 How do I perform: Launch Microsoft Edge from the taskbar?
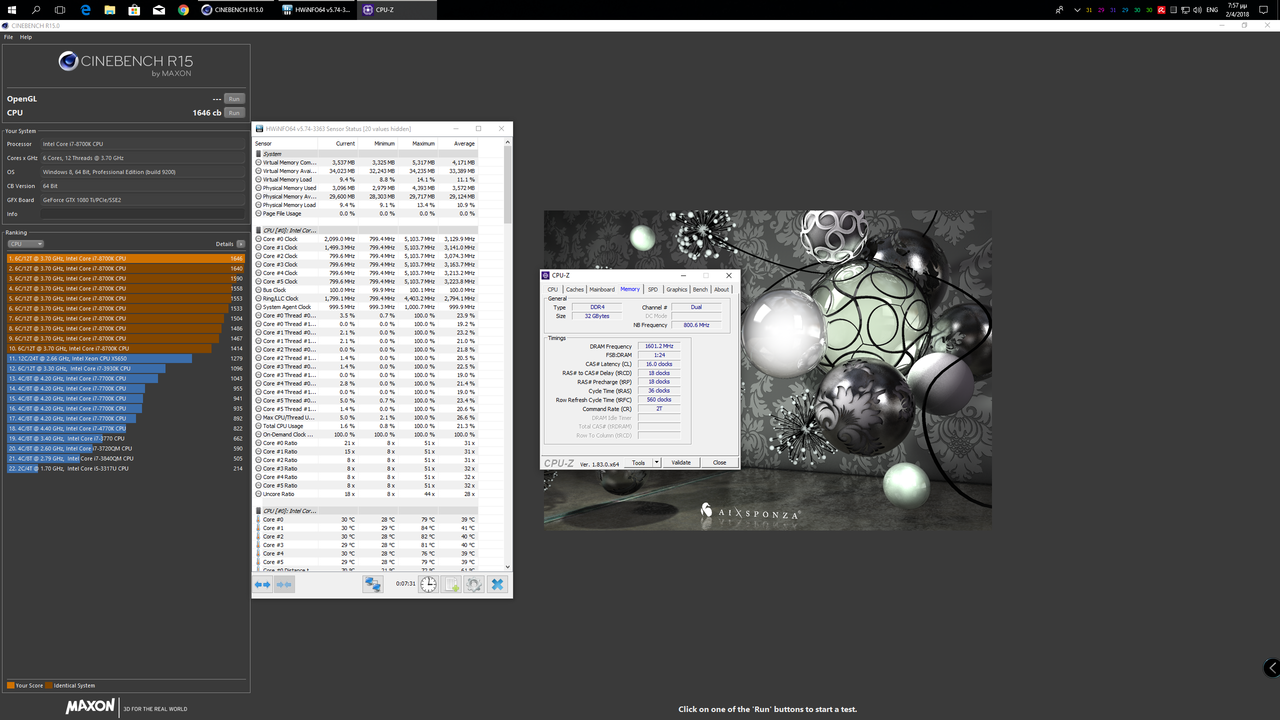click(85, 9)
